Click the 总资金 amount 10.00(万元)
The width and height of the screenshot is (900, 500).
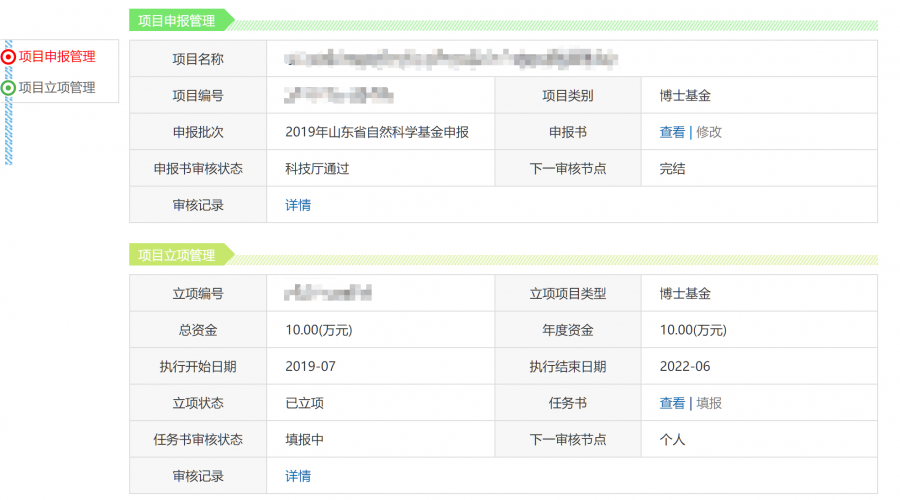[x=318, y=330]
